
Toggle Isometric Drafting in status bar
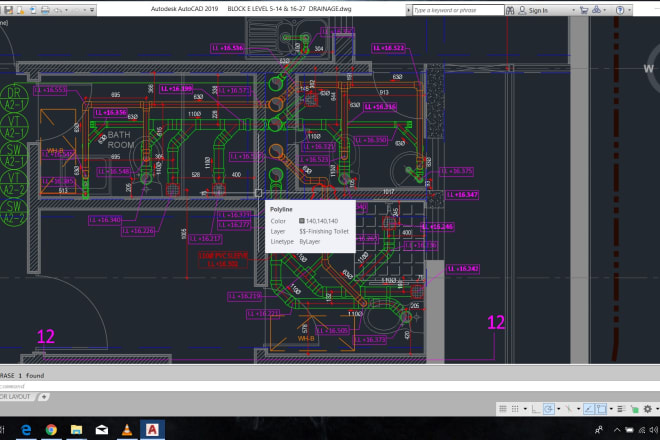click(x=568, y=408)
